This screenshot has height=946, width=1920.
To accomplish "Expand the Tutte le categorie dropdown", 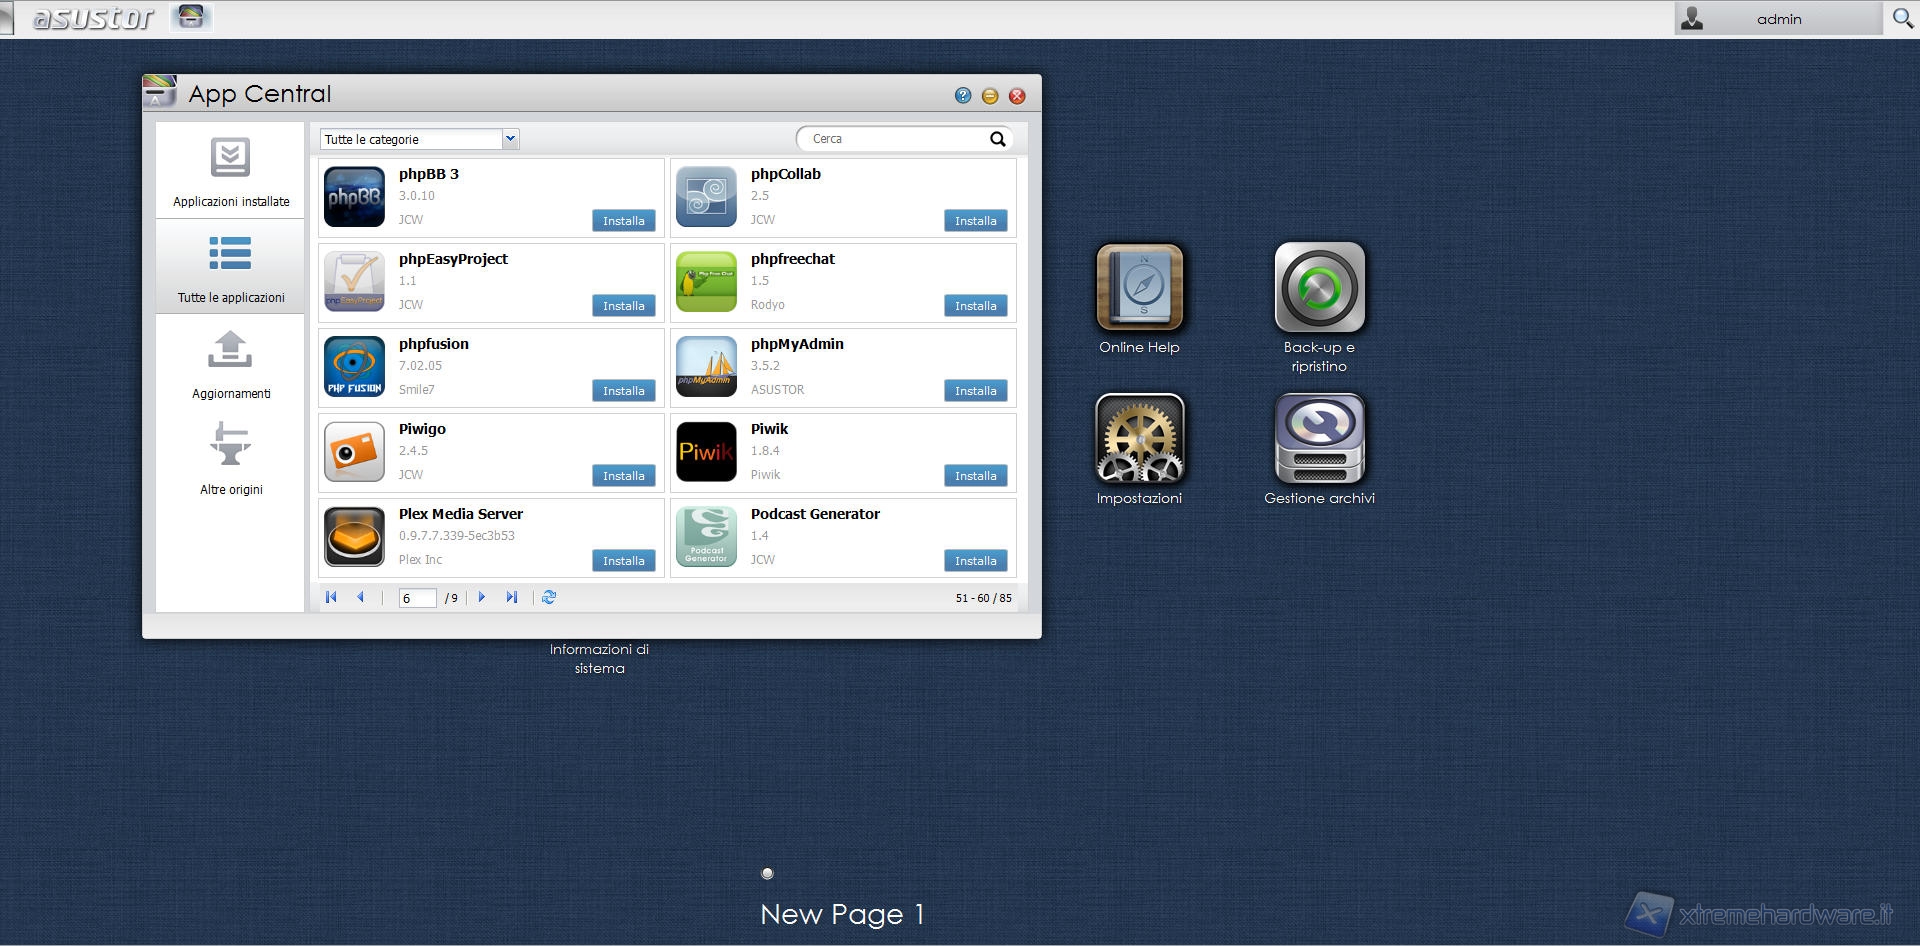I will (510, 139).
